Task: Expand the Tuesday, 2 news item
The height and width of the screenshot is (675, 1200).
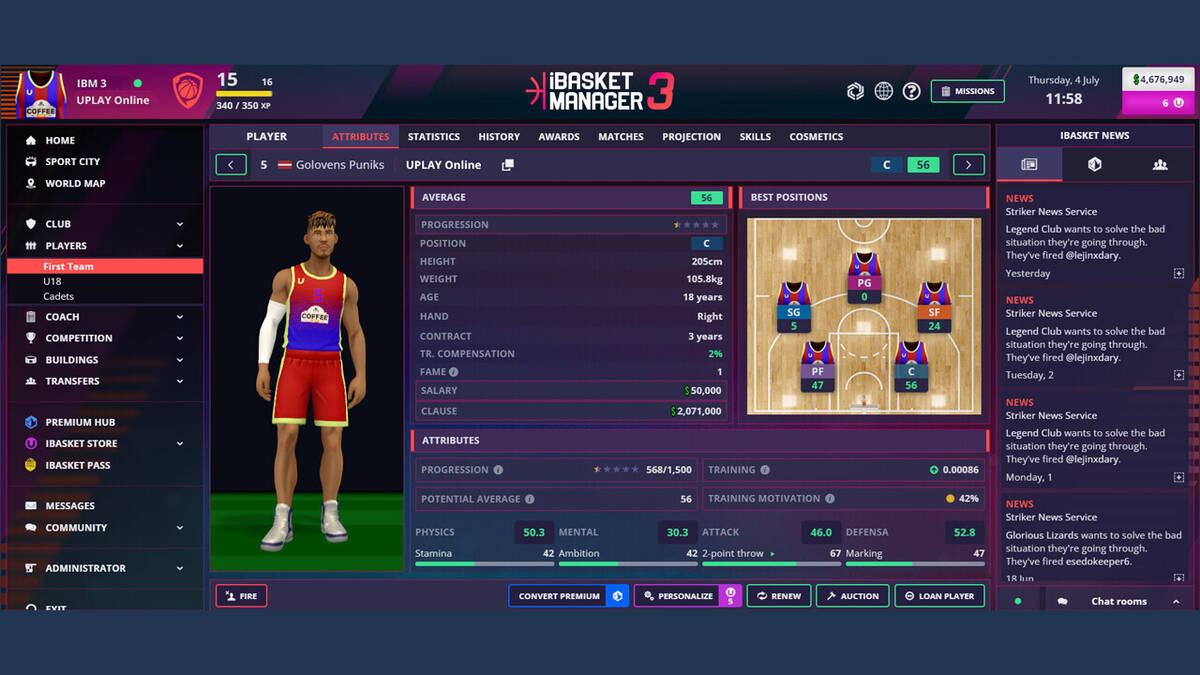Action: [x=1179, y=375]
